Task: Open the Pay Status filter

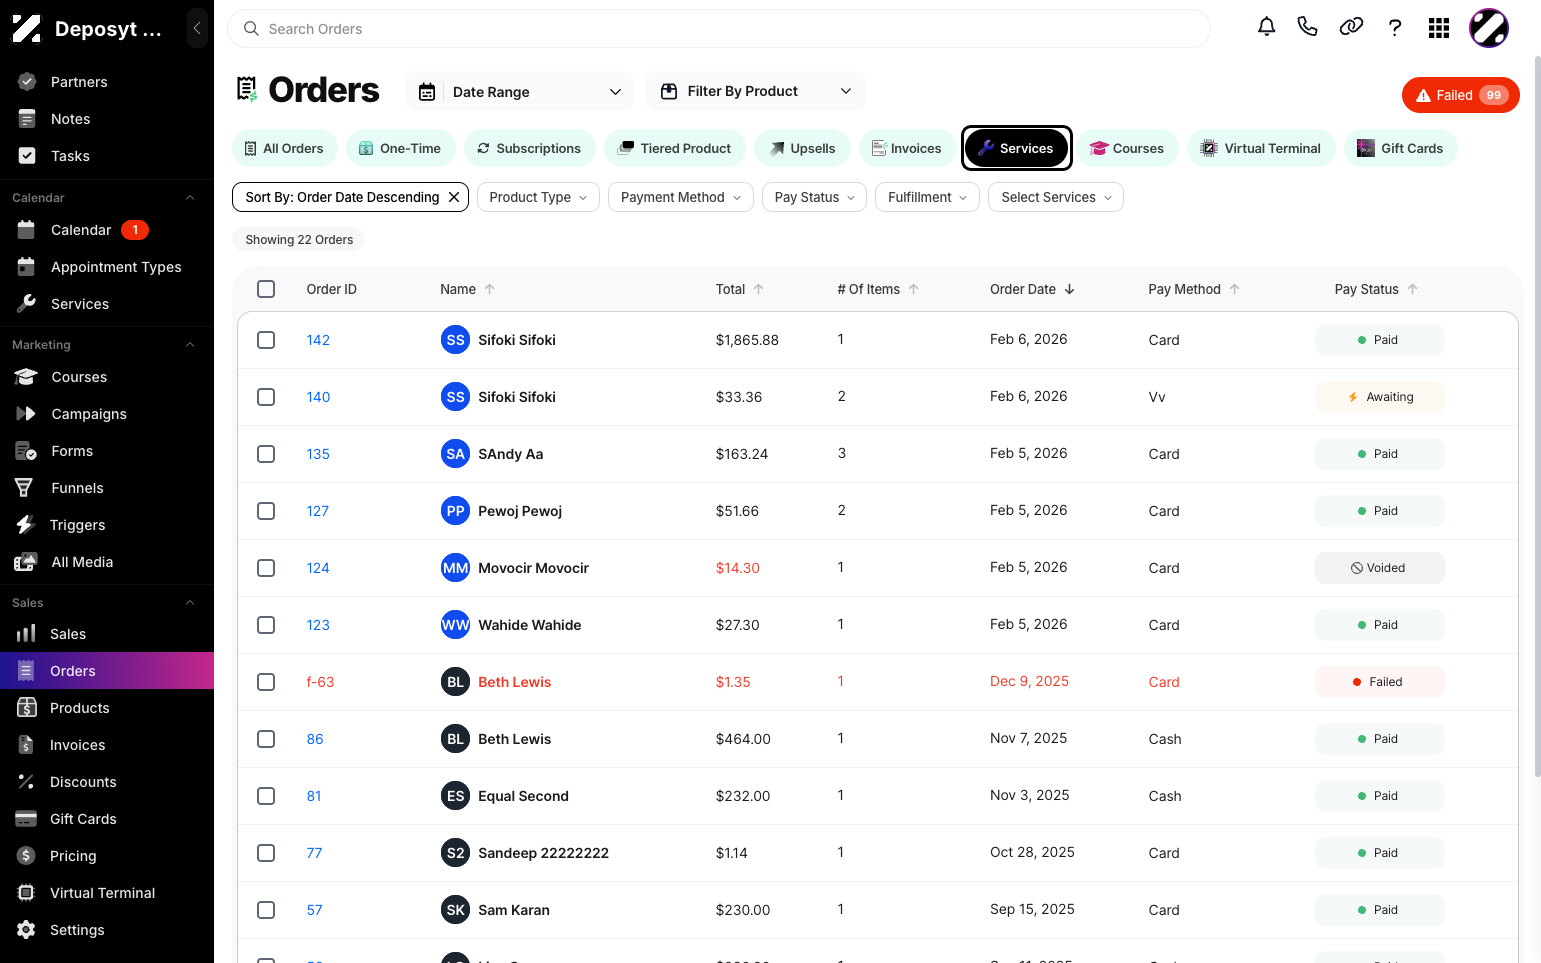Action: coord(814,197)
